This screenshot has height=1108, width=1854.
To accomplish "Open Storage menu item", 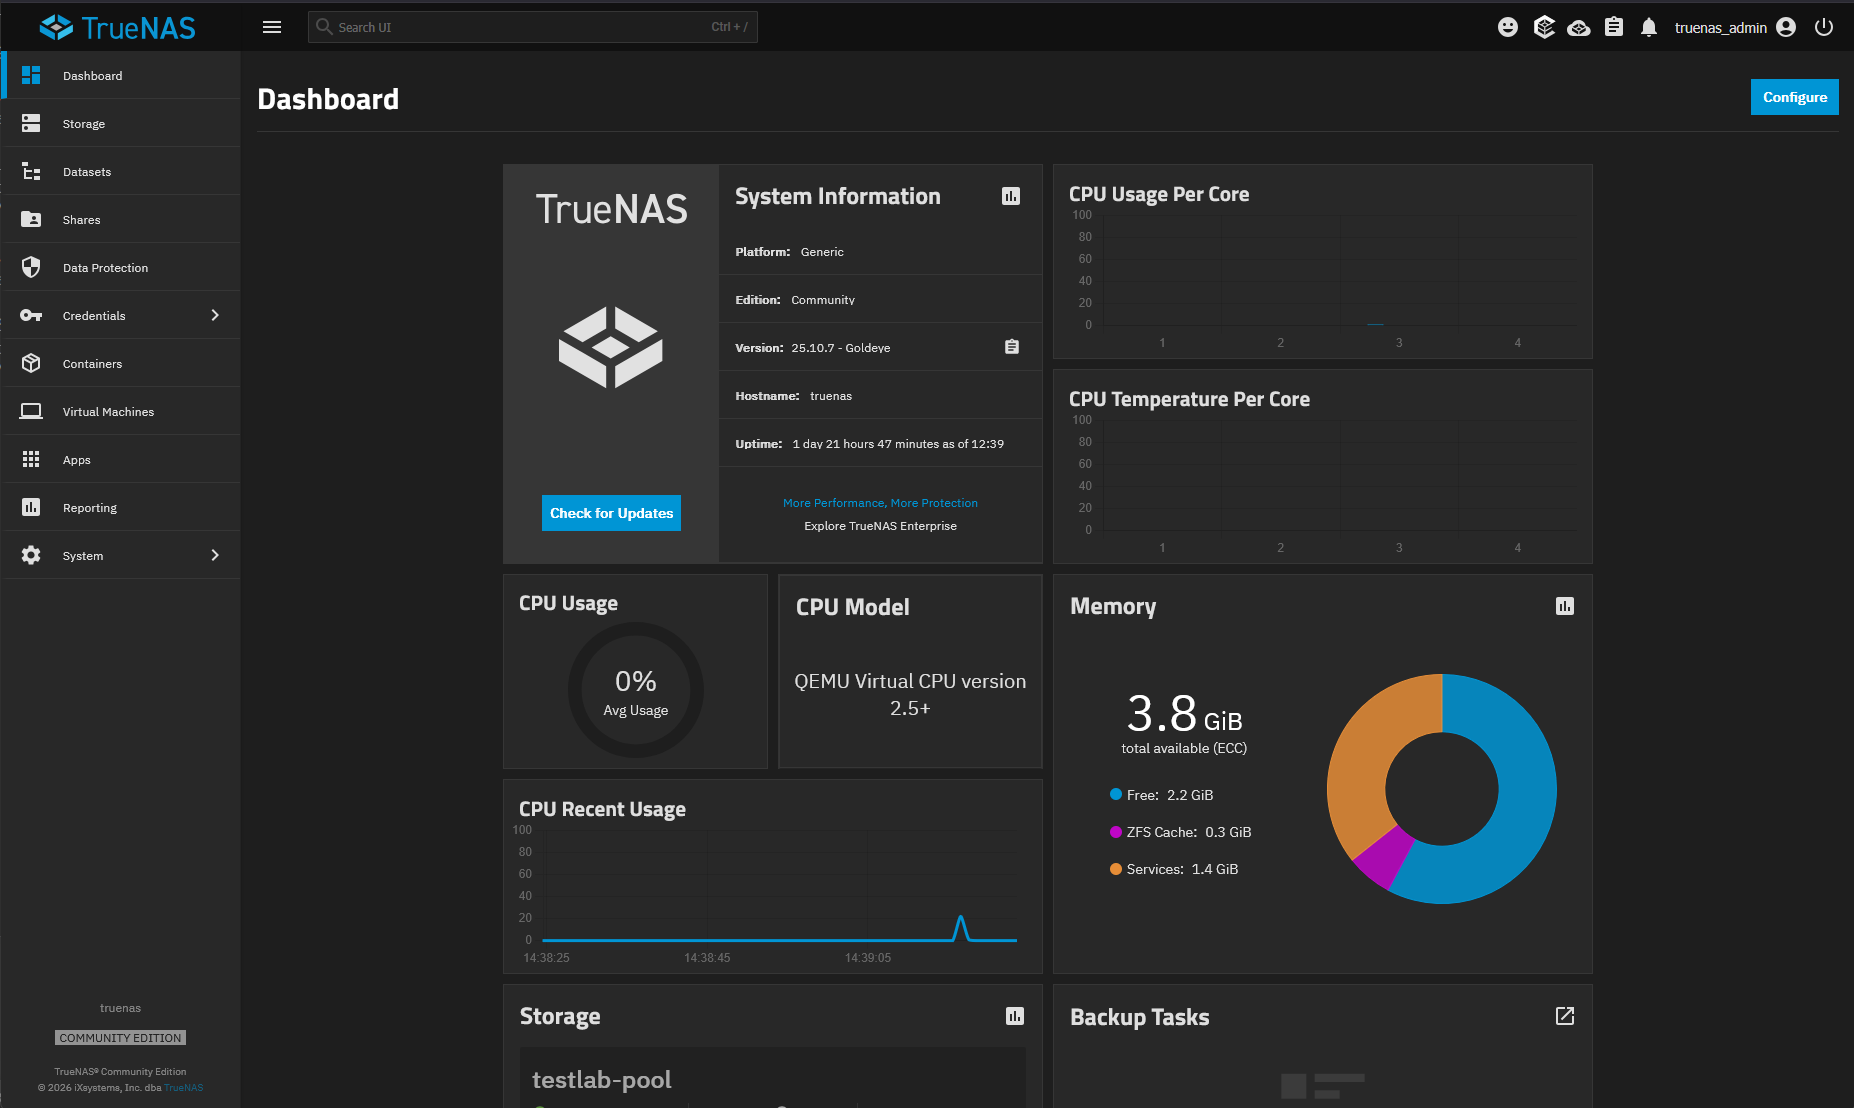I will (120, 123).
